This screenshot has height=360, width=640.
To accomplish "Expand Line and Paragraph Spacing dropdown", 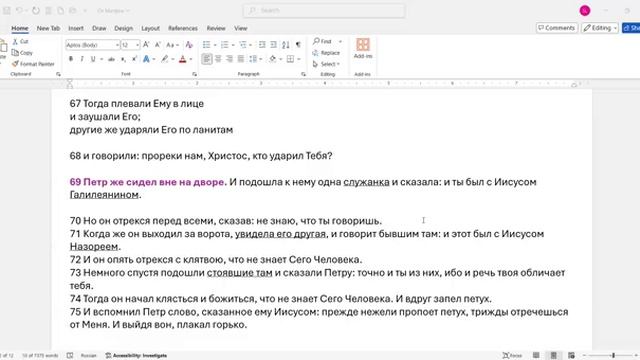I will (x=260, y=60).
